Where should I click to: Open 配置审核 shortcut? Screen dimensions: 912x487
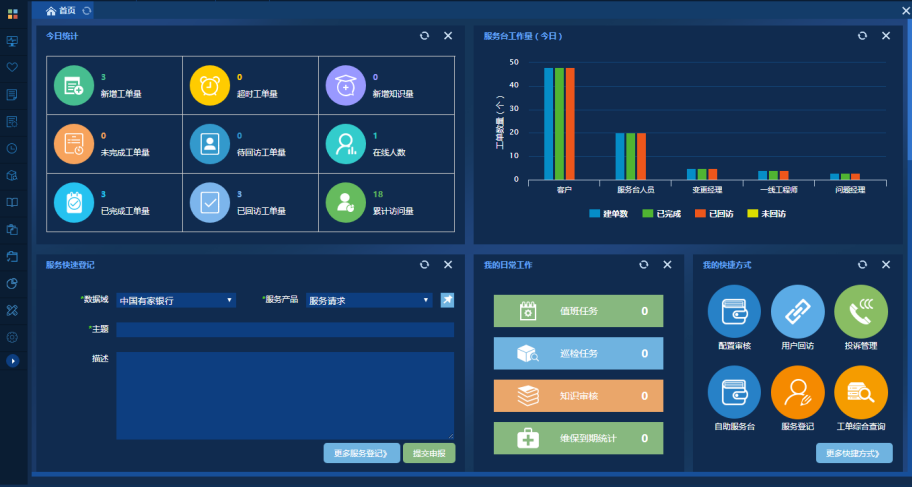pos(734,311)
